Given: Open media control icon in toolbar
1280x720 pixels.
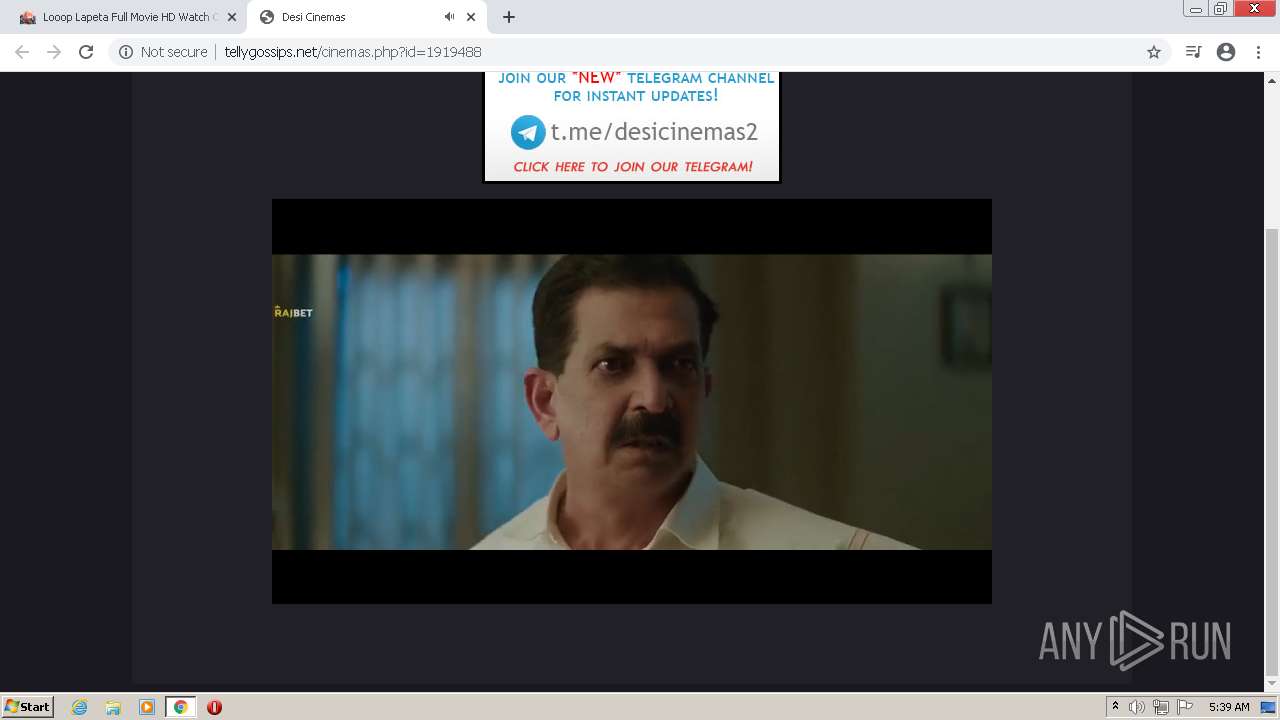Looking at the screenshot, I should 1193,52.
